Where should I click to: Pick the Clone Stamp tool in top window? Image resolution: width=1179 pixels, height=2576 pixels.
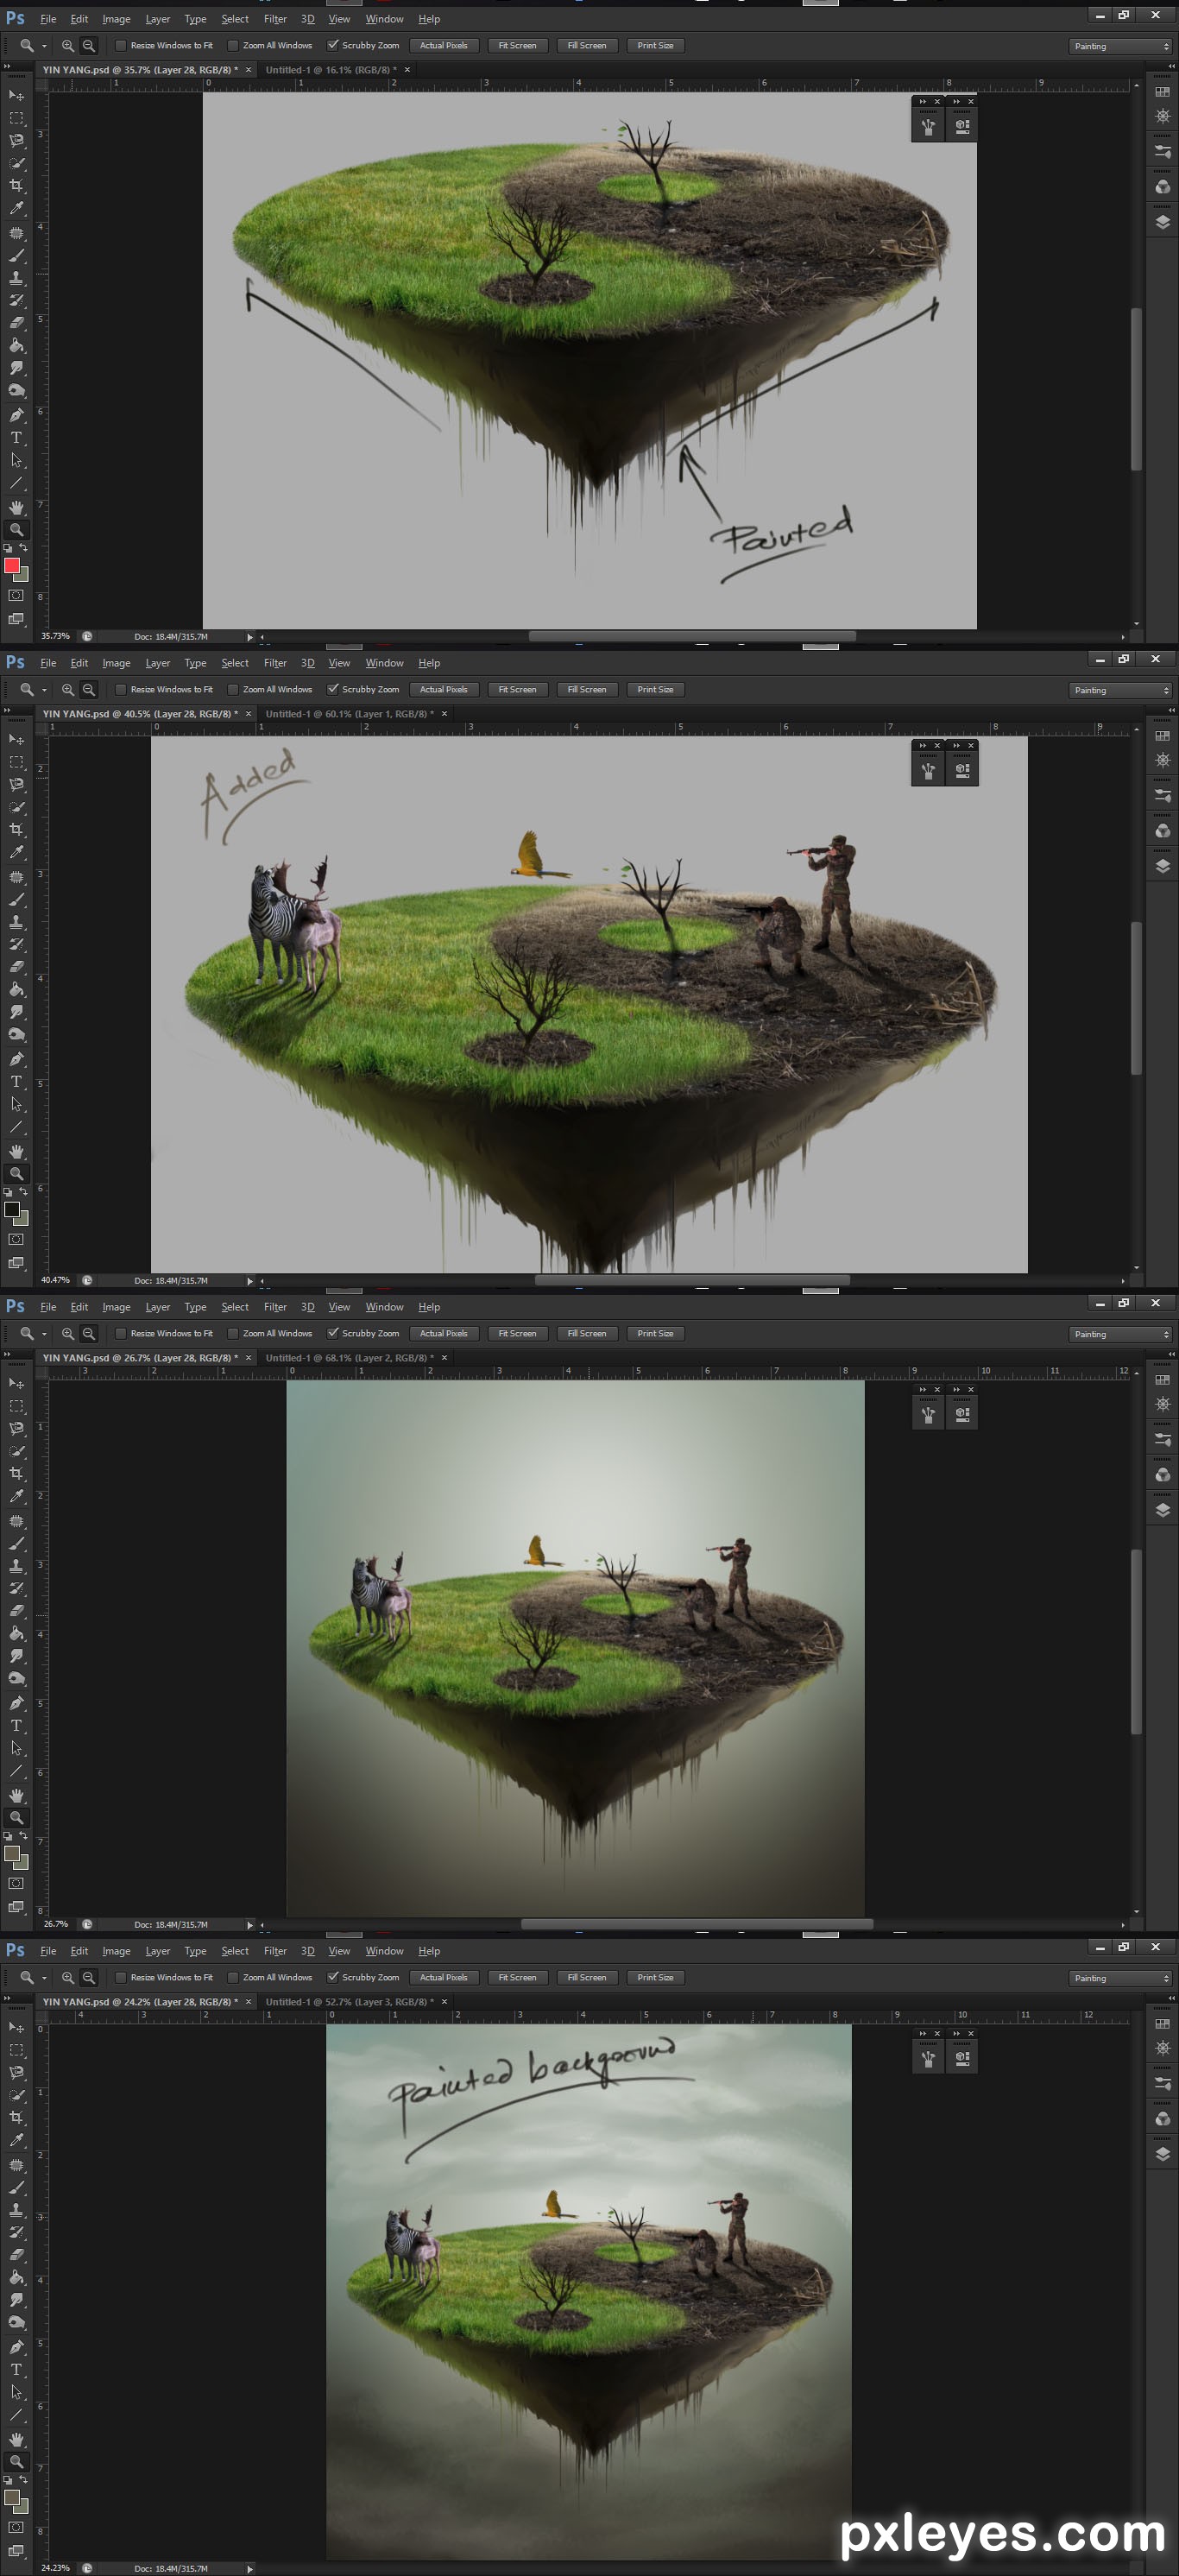pyautogui.click(x=16, y=278)
